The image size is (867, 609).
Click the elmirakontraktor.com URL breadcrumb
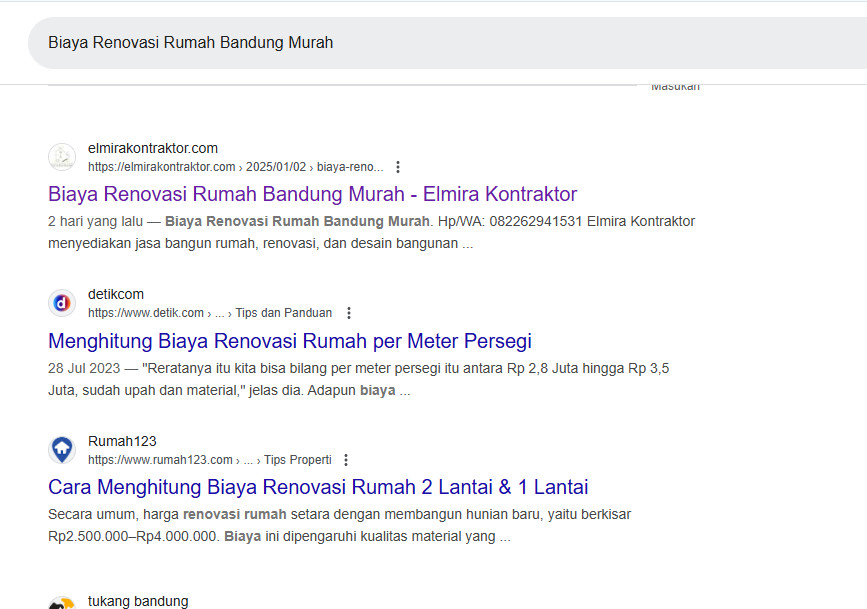click(236, 167)
